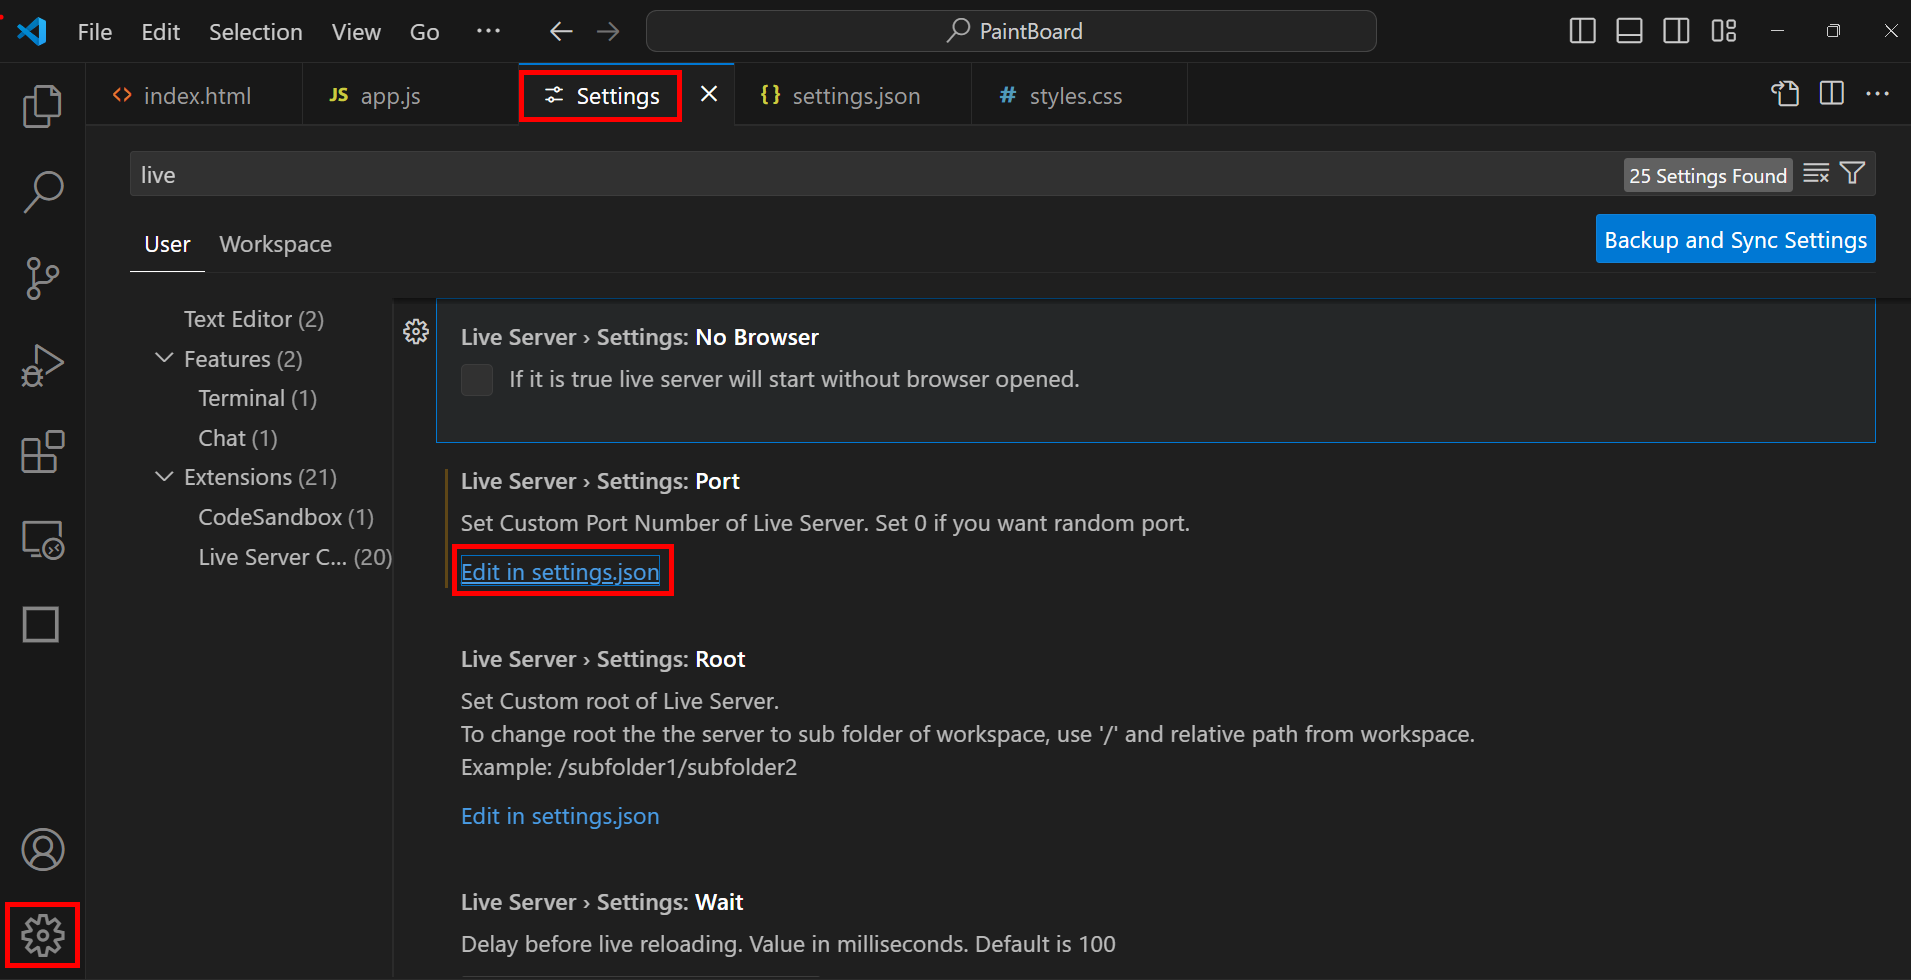Select Text Editor (2) in tree
1911x980 pixels.
tap(254, 319)
